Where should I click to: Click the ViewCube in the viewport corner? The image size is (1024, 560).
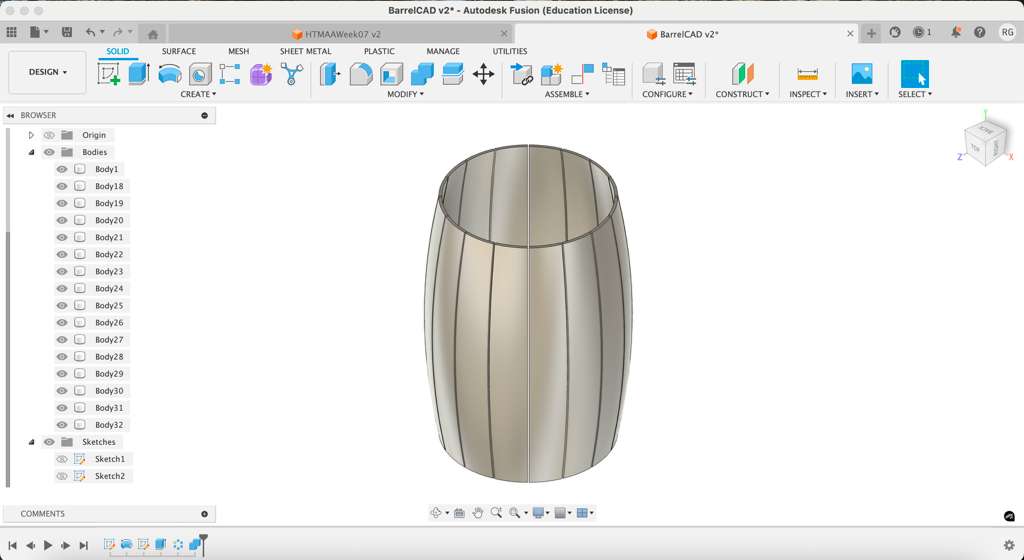984,143
